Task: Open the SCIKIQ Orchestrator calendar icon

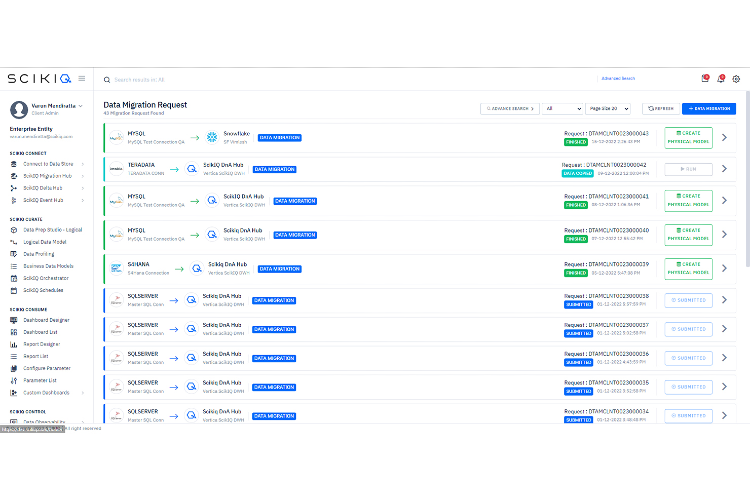Action: (14, 278)
